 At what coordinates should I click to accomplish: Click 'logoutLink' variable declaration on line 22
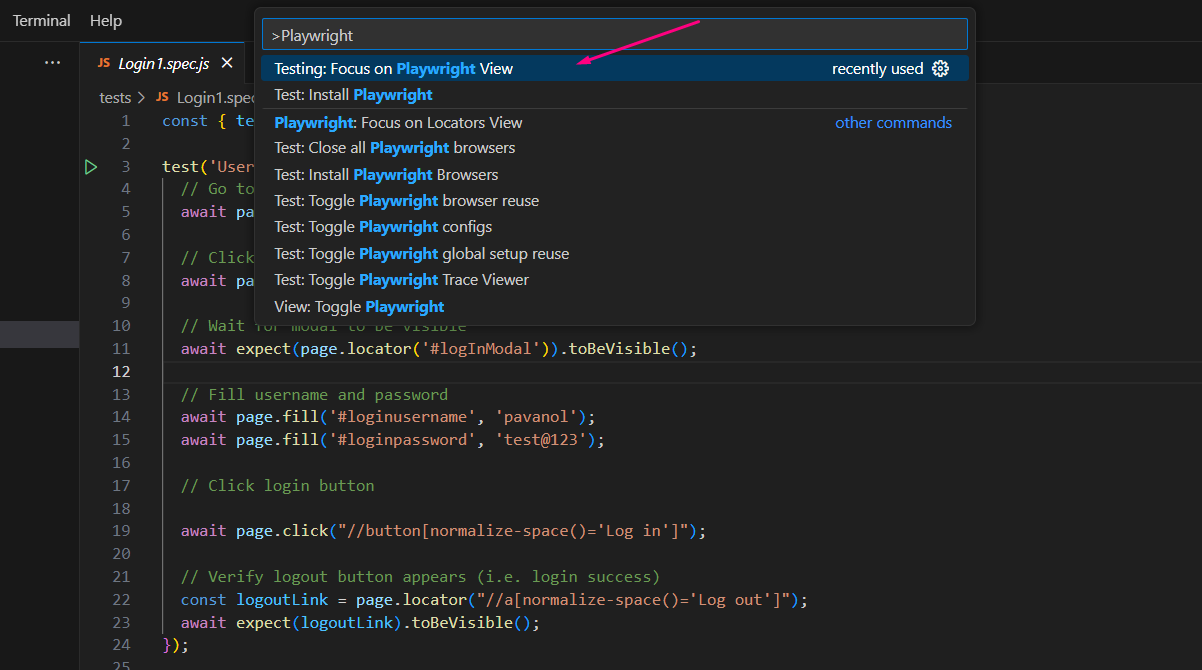click(282, 599)
